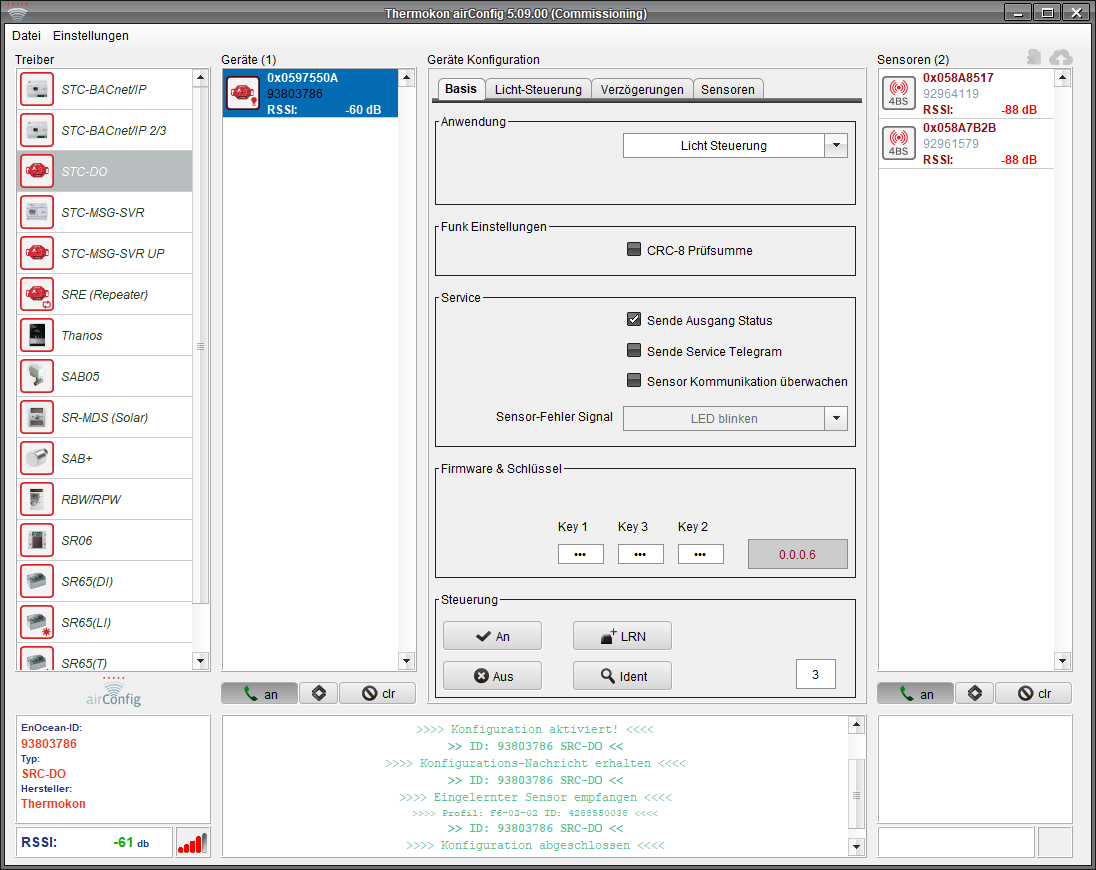This screenshot has width=1096, height=870.
Task: Click the cloud upload icon above Sensoren
Action: [1060, 58]
